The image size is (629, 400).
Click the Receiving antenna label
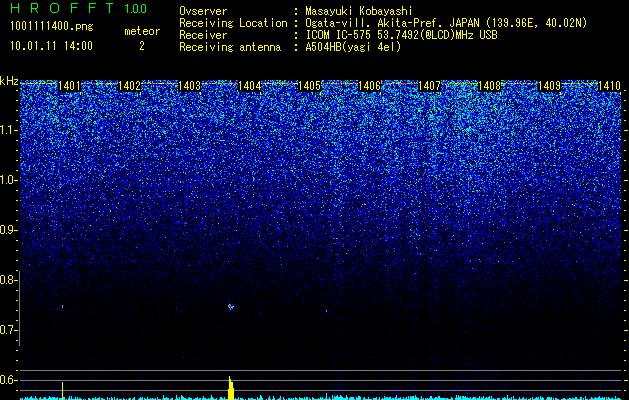click(x=230, y=47)
